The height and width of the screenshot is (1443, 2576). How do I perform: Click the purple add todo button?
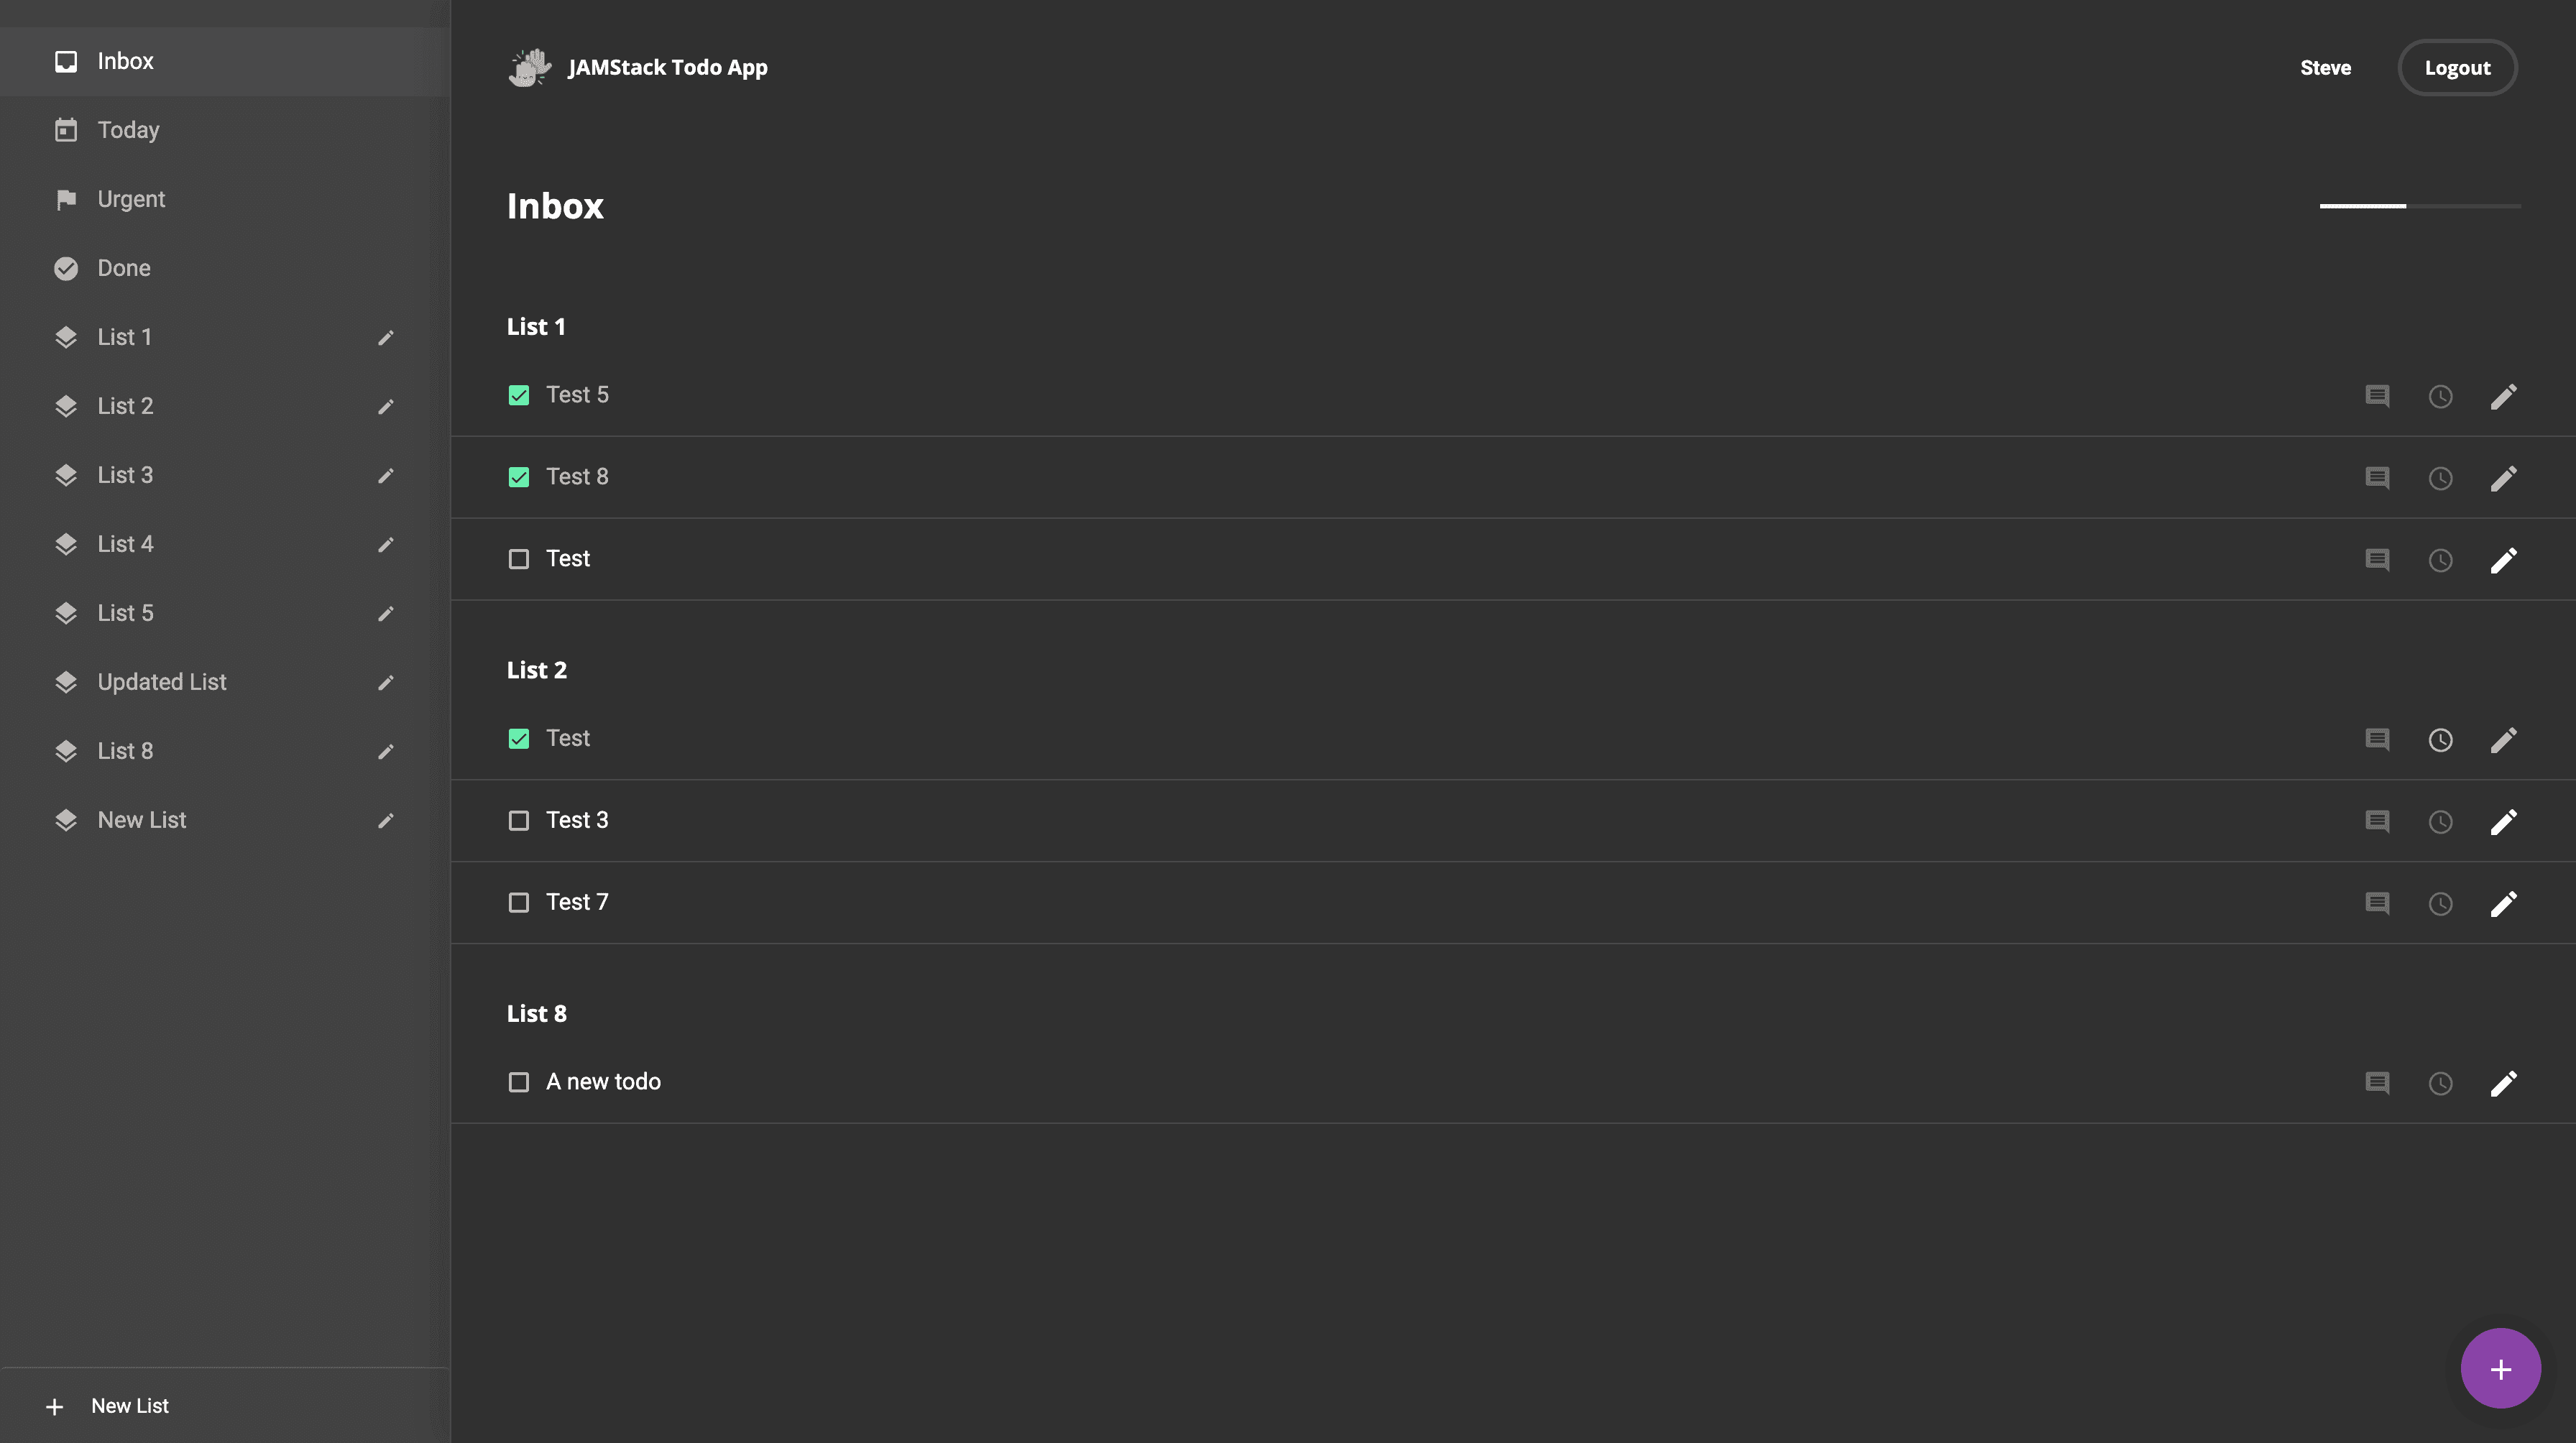click(x=2500, y=1368)
